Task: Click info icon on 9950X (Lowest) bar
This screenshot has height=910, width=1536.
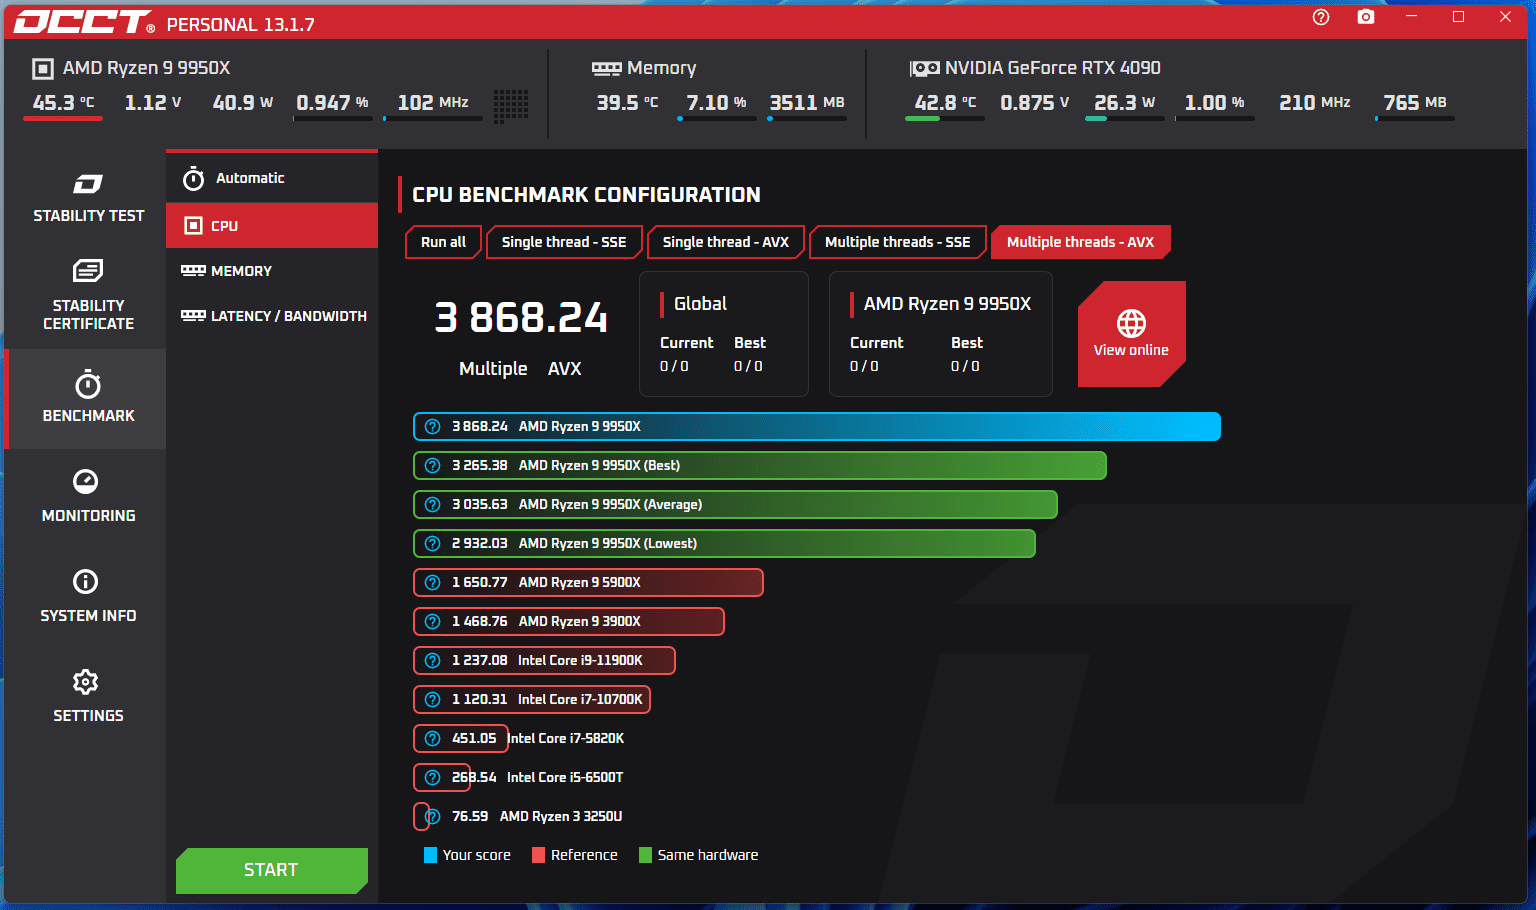Action: pos(432,543)
